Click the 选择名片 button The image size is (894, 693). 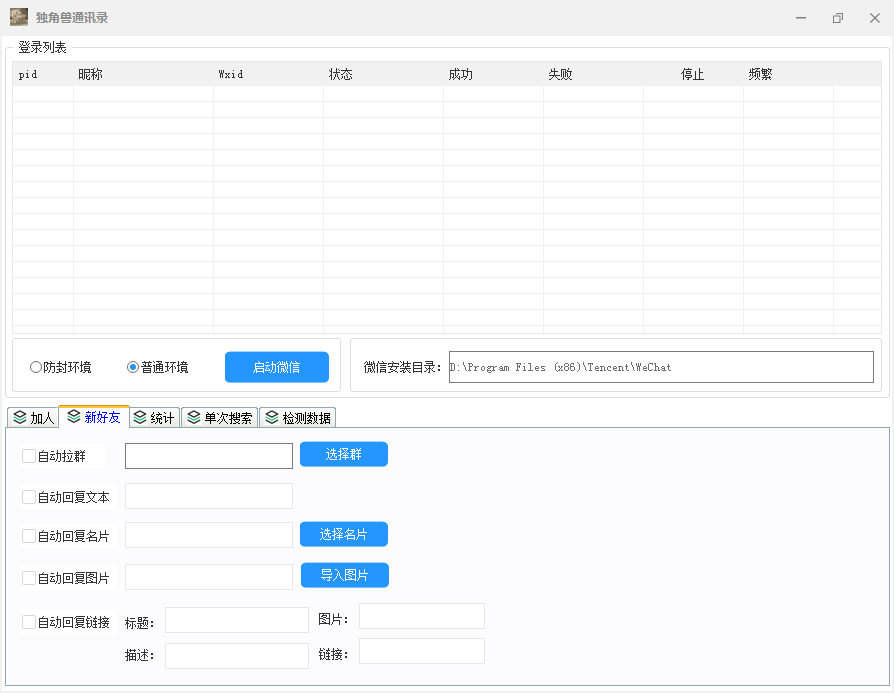(x=343, y=535)
